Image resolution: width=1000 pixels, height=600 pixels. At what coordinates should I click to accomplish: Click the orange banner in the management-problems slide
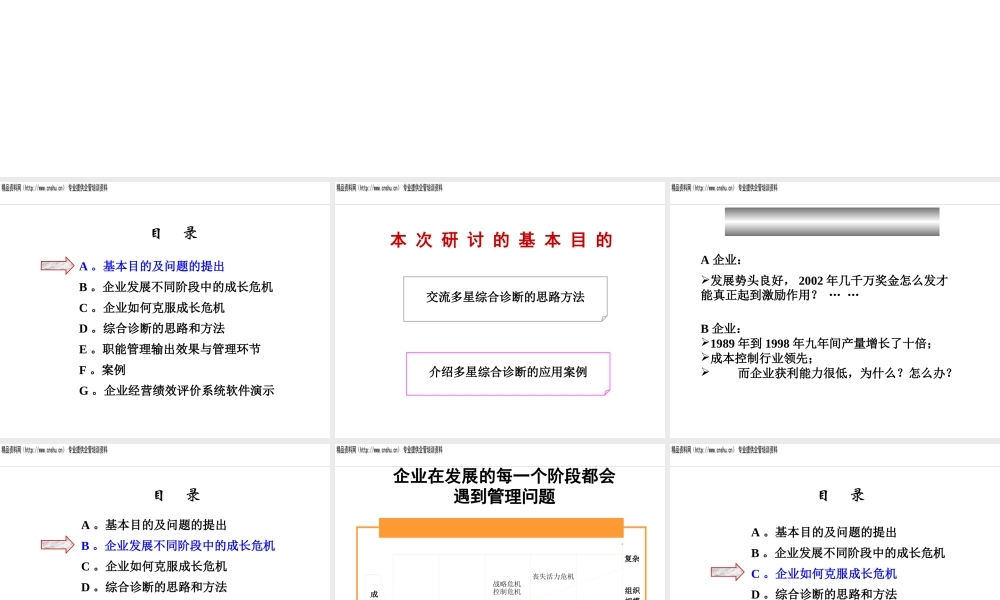click(x=501, y=528)
